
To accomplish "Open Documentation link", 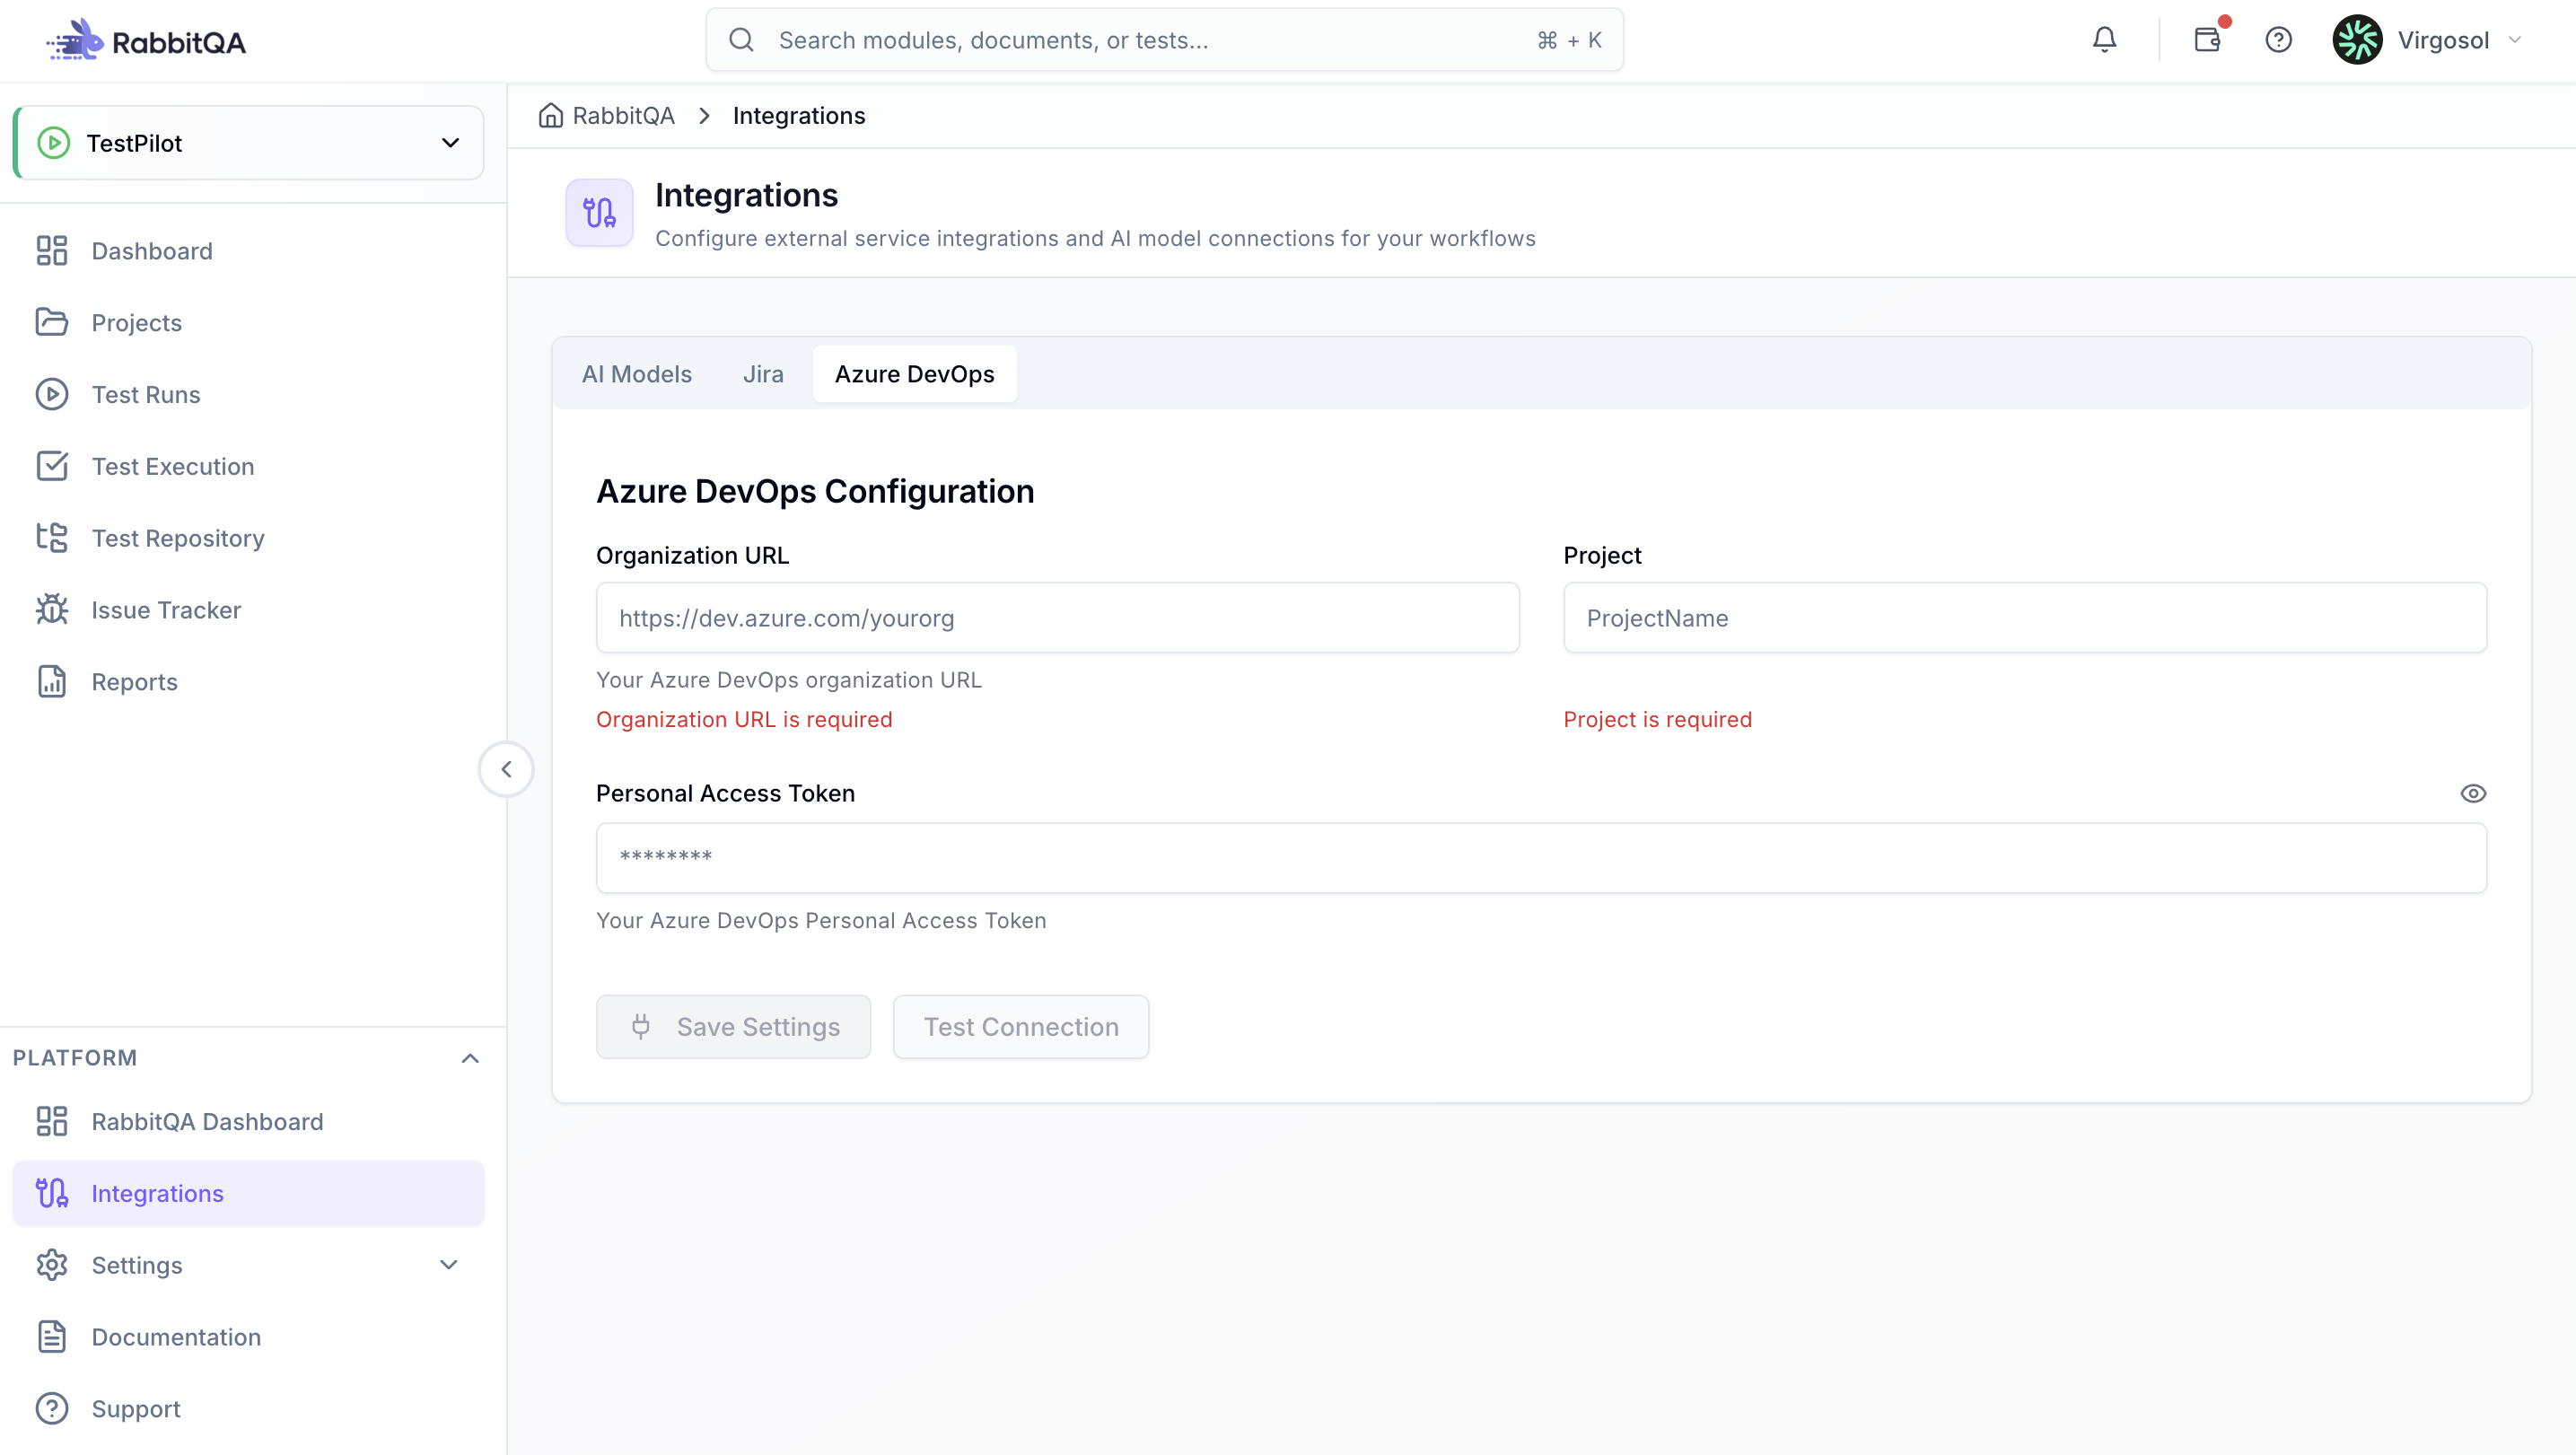I will [x=249, y=1338].
